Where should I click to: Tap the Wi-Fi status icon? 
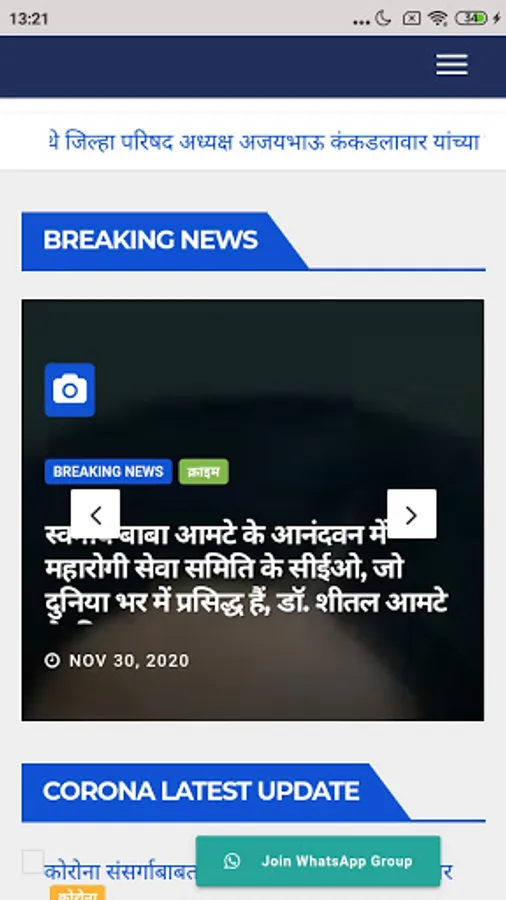coord(438,18)
